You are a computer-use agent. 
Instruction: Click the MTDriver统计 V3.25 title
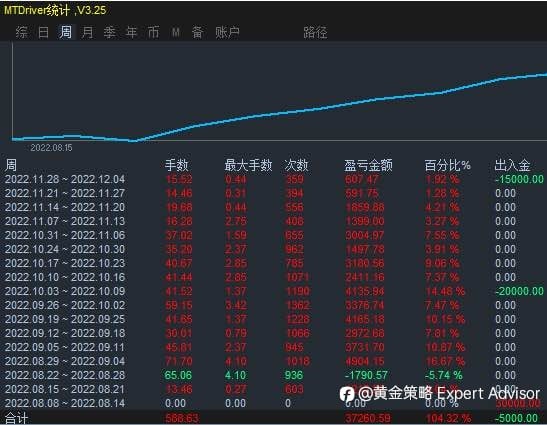(55, 10)
